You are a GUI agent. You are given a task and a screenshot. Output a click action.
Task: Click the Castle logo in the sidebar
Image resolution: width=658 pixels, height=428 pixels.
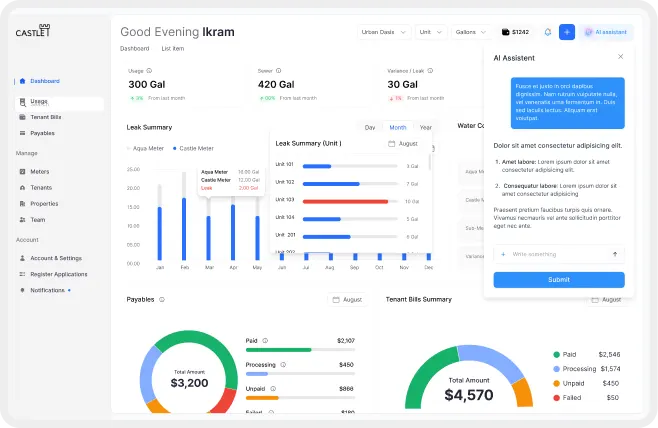pos(33,31)
